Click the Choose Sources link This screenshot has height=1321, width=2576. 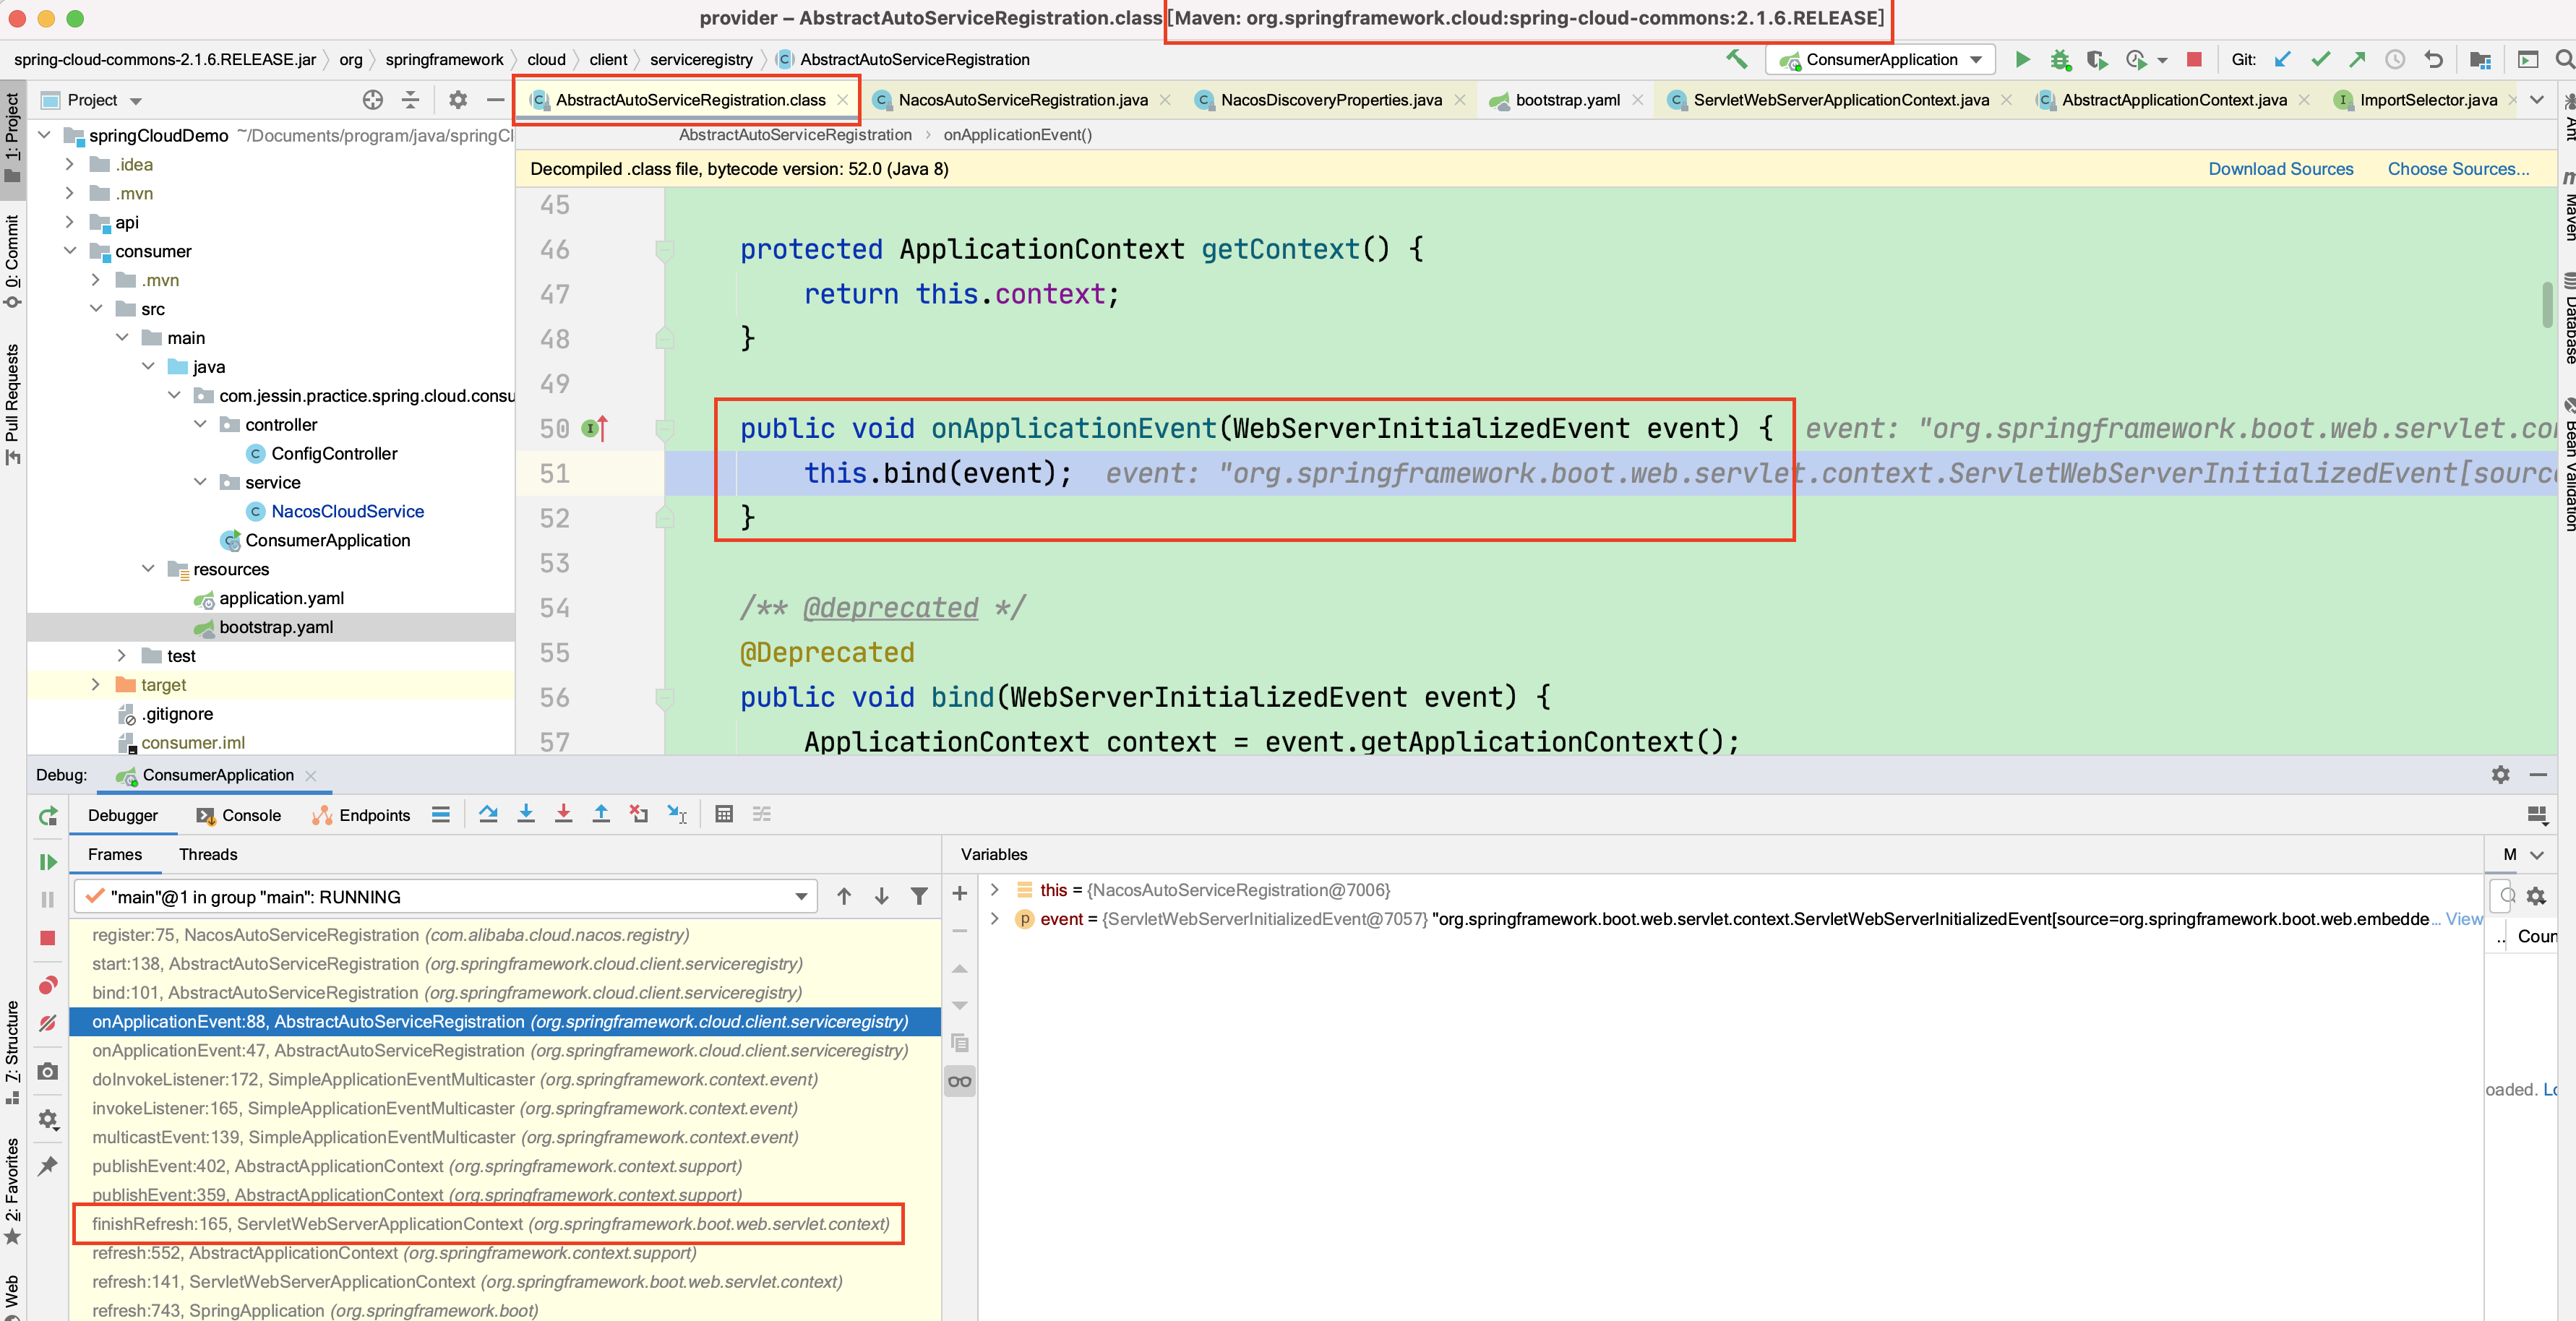point(2458,169)
